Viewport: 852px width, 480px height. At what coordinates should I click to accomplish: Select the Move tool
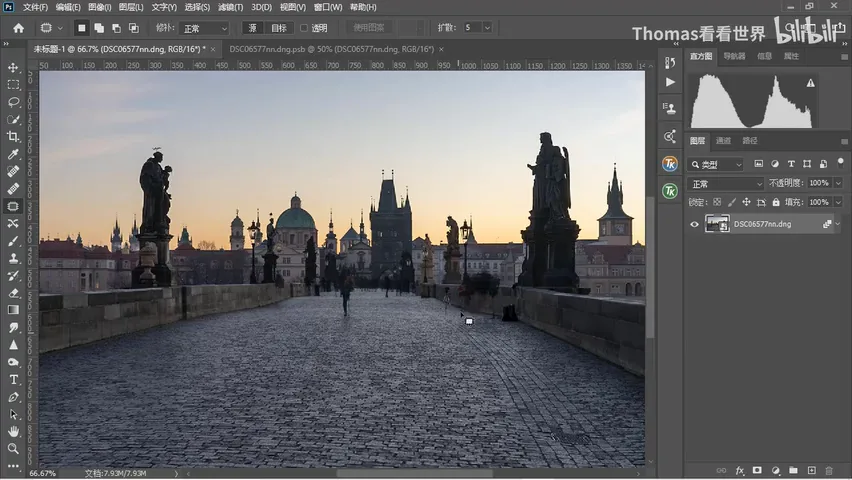coord(13,67)
